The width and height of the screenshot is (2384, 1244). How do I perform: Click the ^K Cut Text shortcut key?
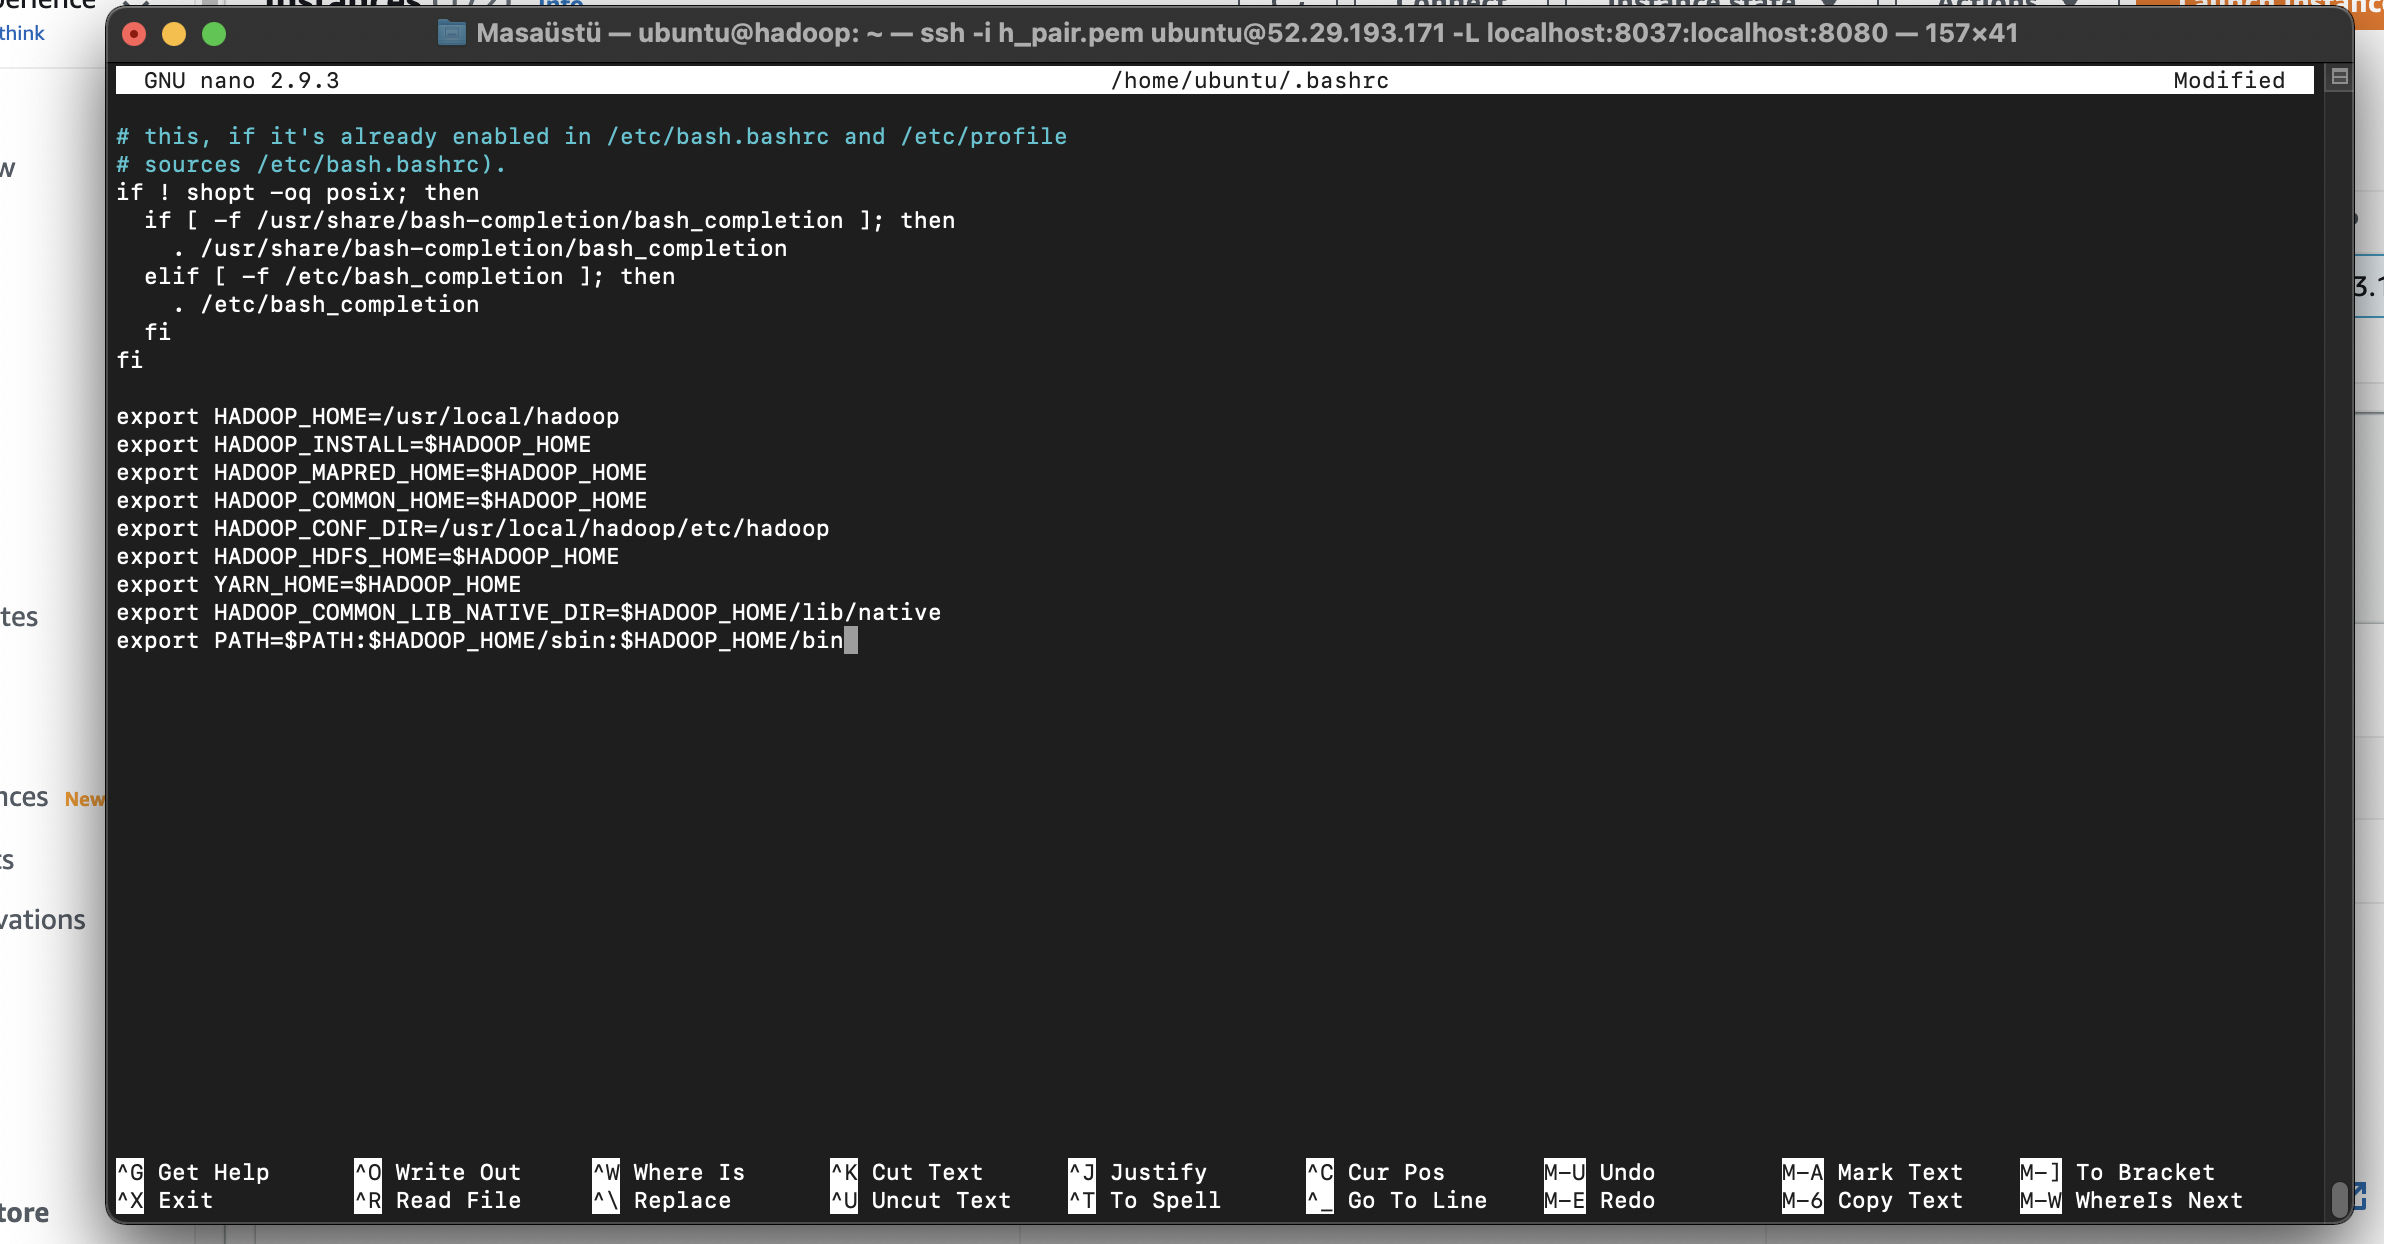pos(844,1172)
